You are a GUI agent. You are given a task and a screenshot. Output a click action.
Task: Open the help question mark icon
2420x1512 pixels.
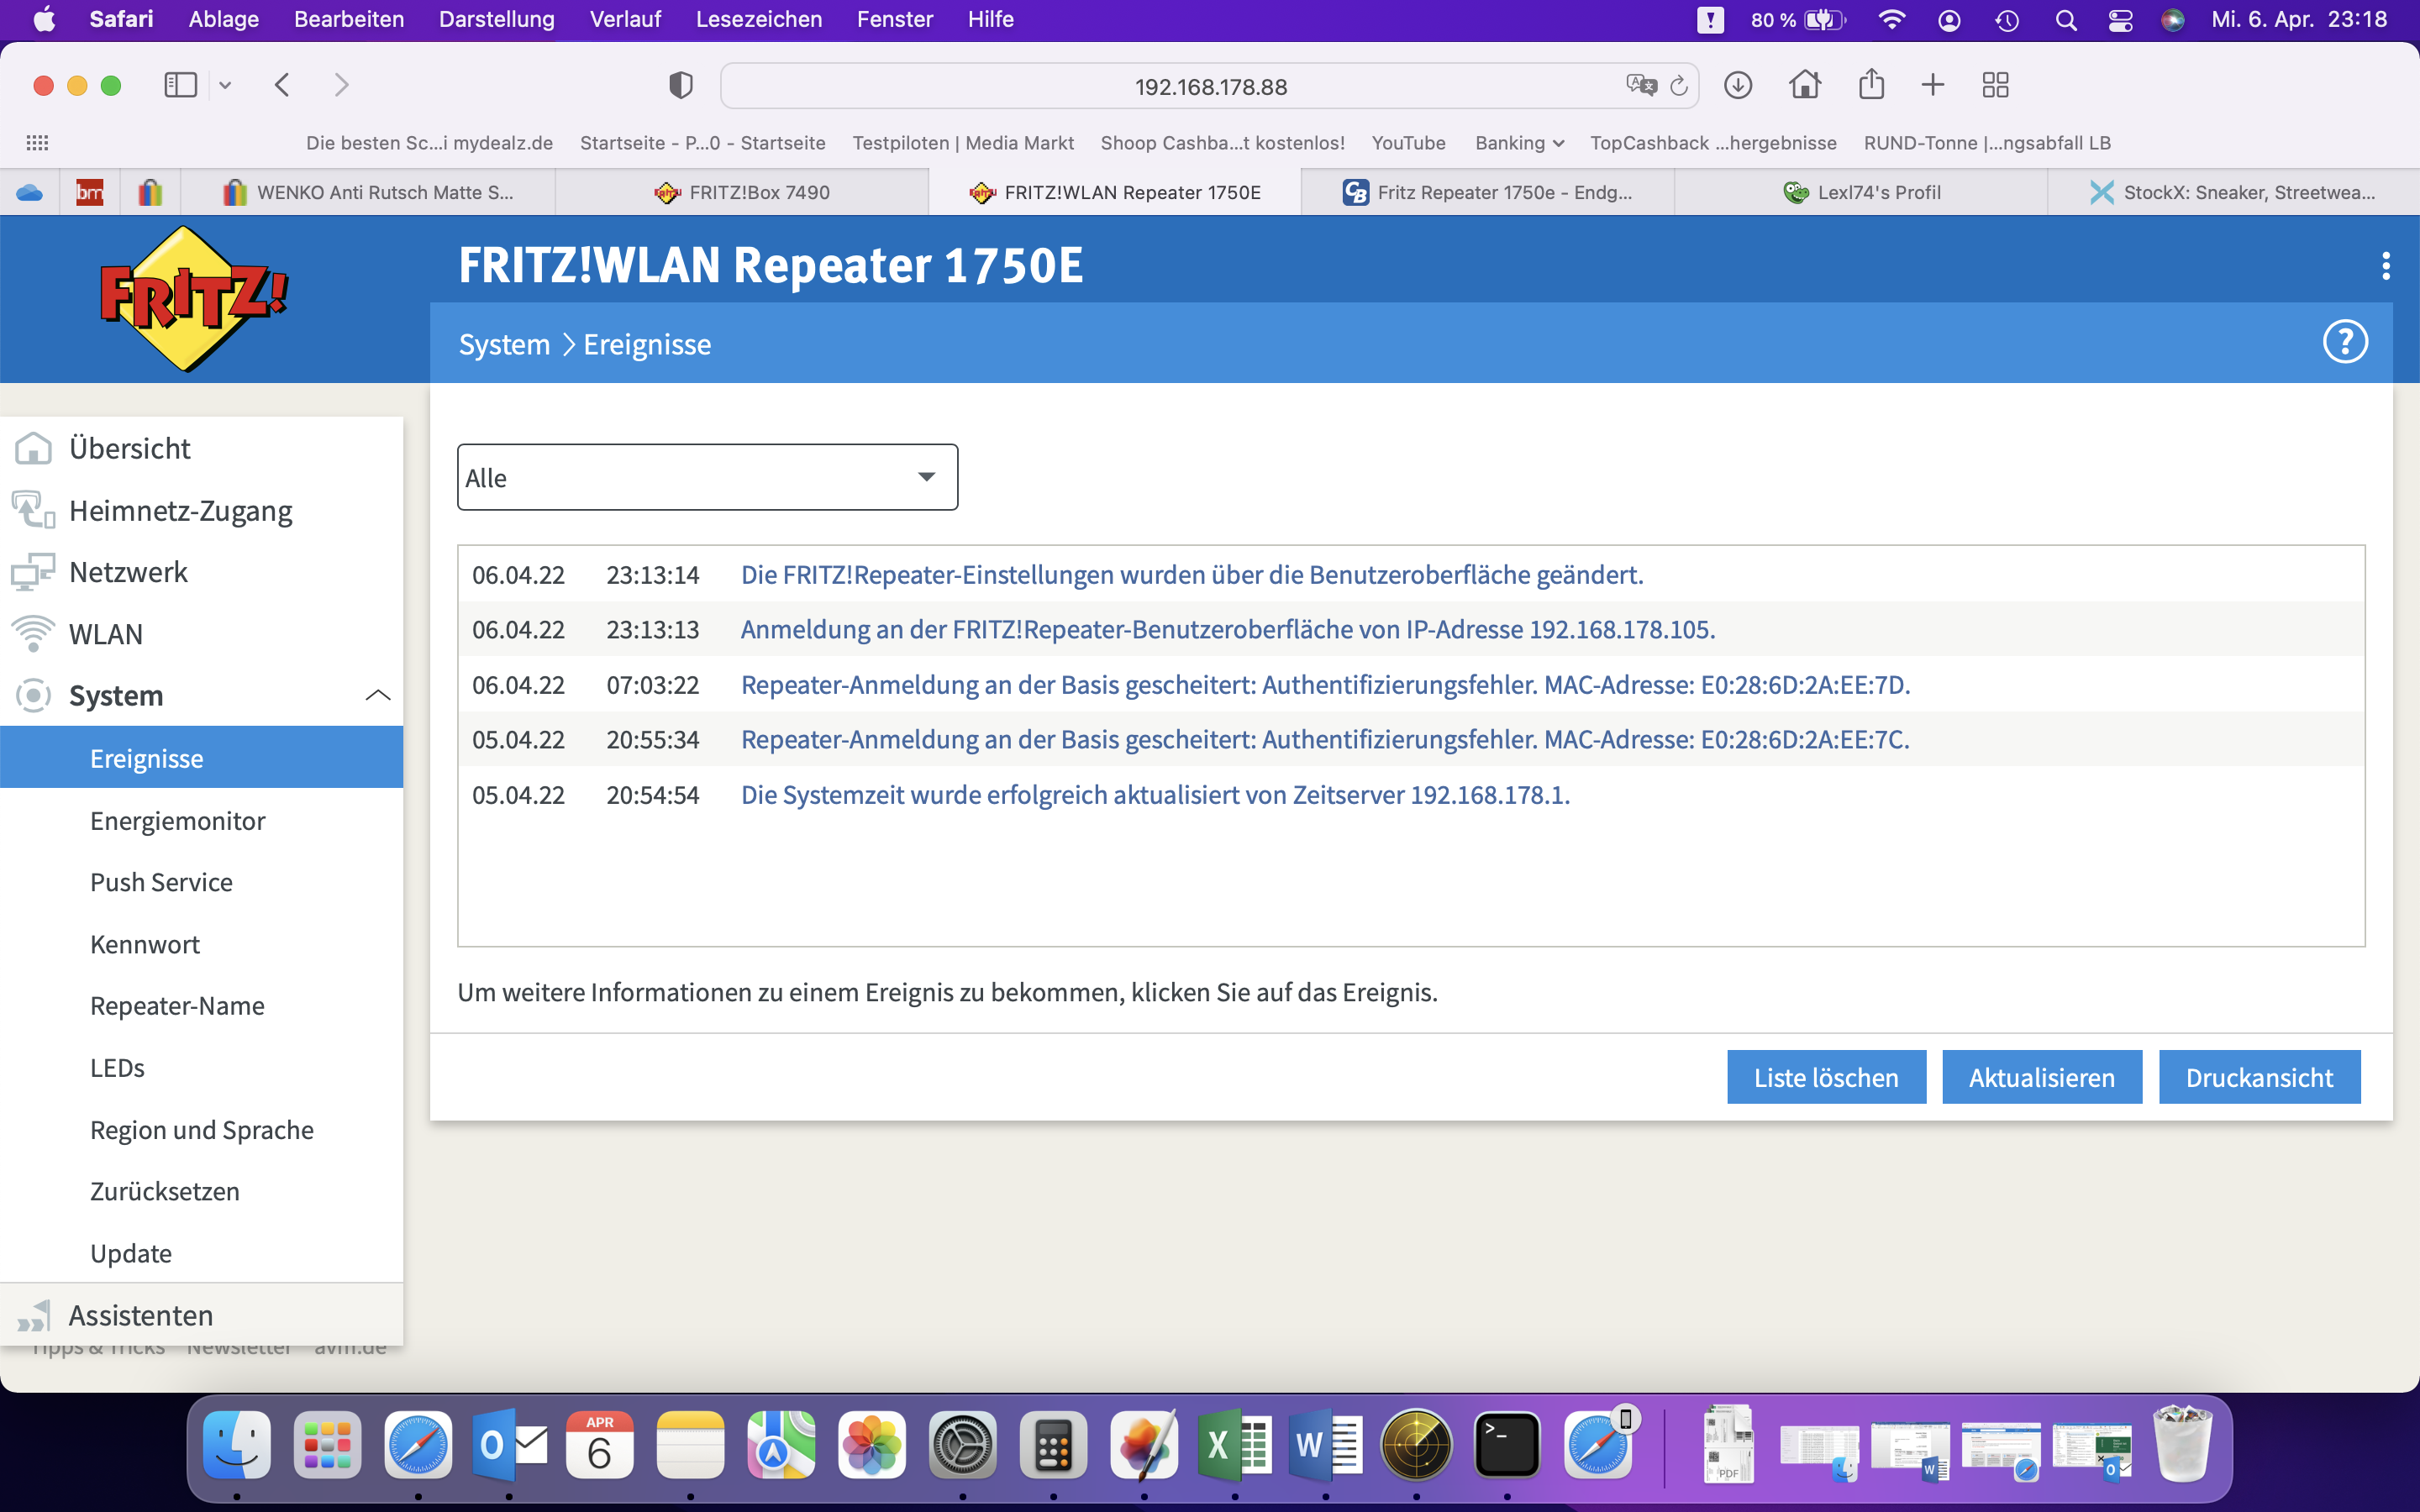pyautogui.click(x=2344, y=343)
